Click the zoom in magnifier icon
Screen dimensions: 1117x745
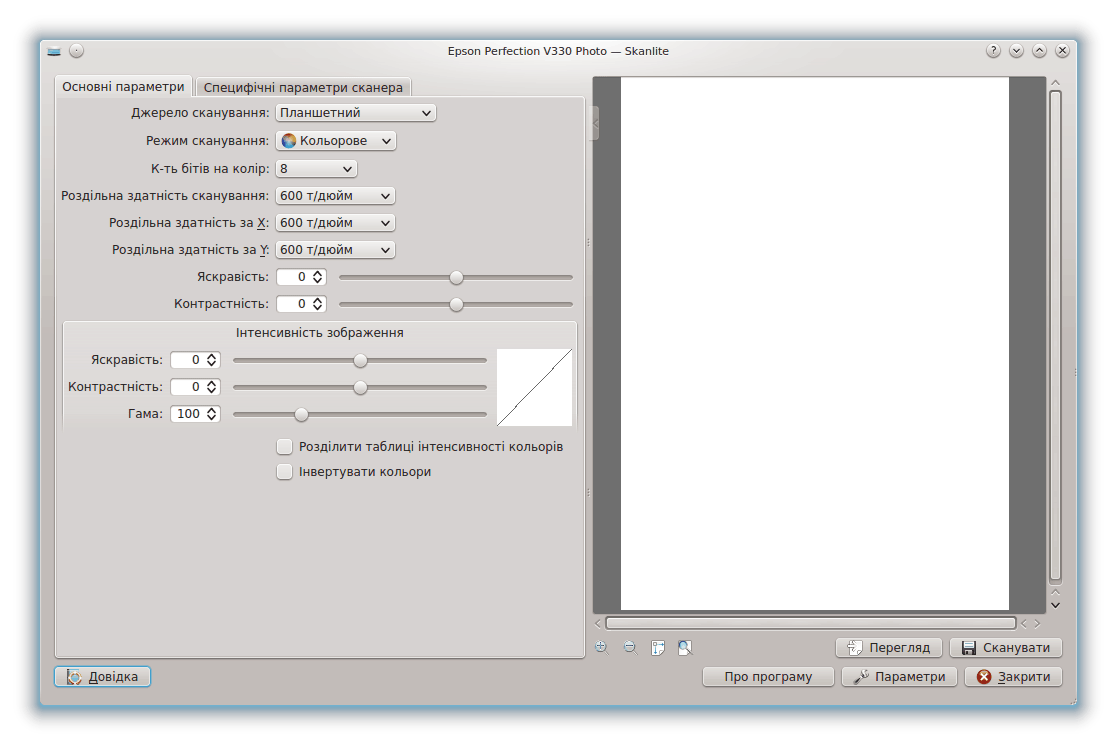click(601, 647)
